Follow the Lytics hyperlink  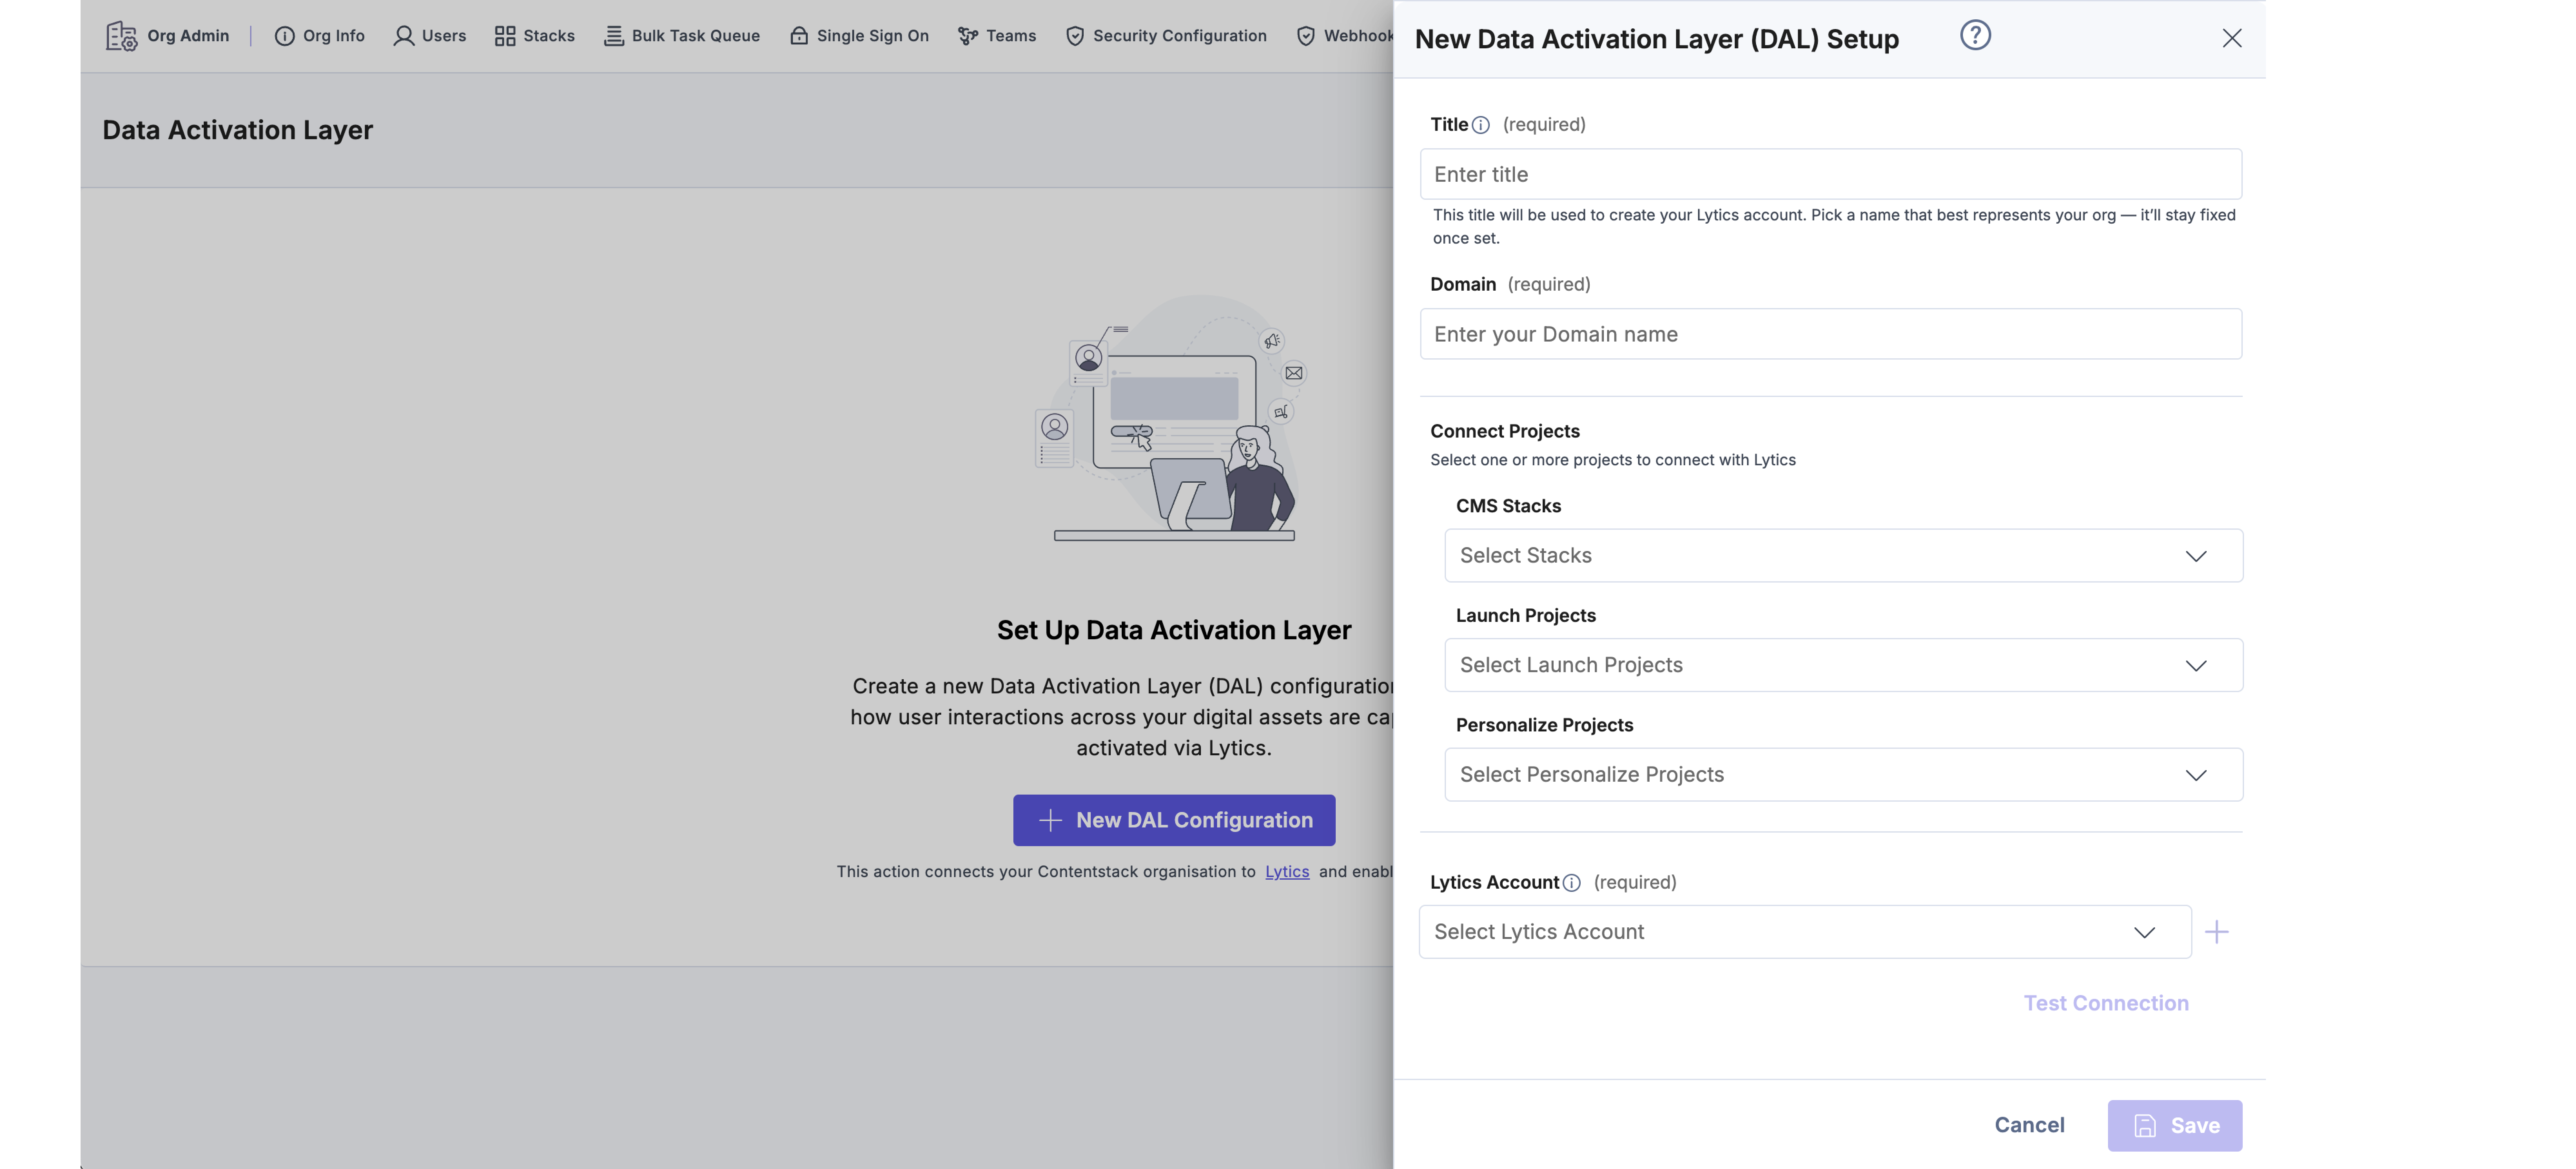point(1287,872)
